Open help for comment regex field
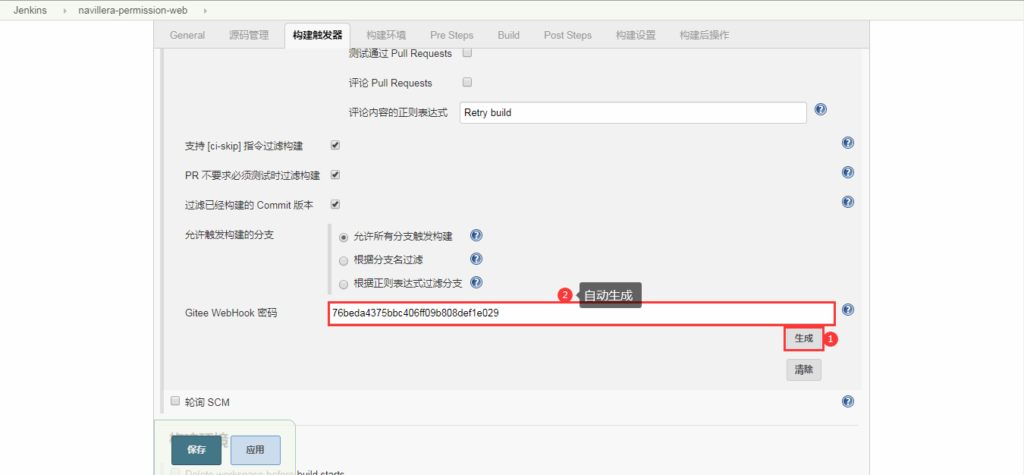This screenshot has width=1024, height=475. tap(822, 110)
